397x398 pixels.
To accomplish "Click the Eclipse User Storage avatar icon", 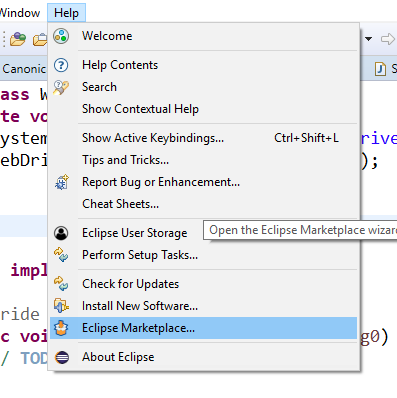I will (61, 233).
